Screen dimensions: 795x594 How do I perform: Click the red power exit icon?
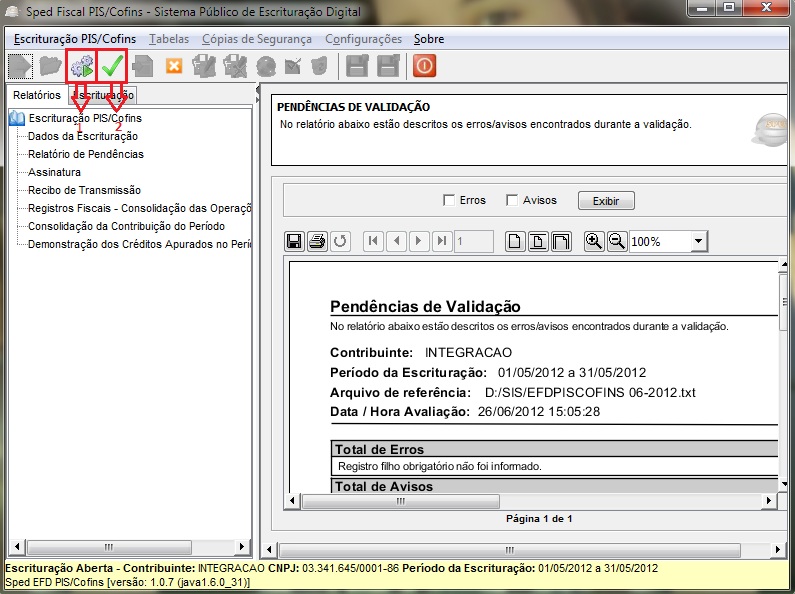[x=424, y=67]
